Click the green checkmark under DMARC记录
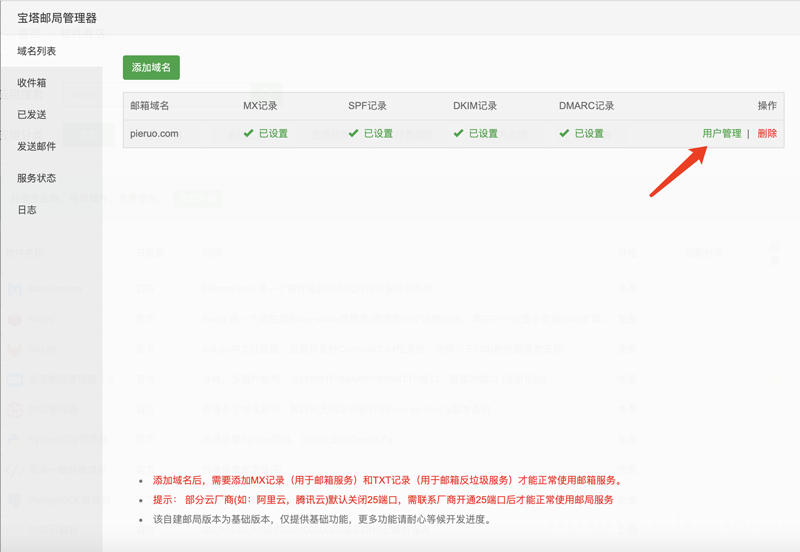This screenshot has width=800, height=552. (x=565, y=134)
